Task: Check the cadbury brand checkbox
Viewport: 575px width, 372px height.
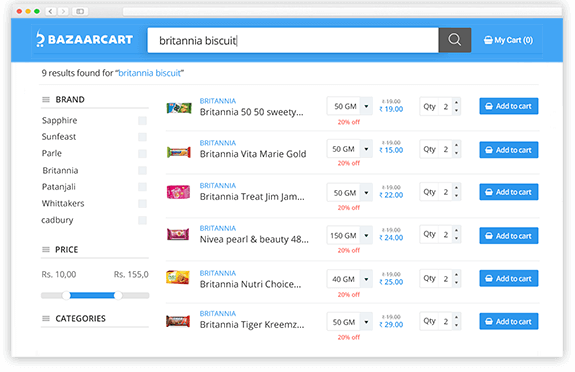Action: pyautogui.click(x=143, y=220)
